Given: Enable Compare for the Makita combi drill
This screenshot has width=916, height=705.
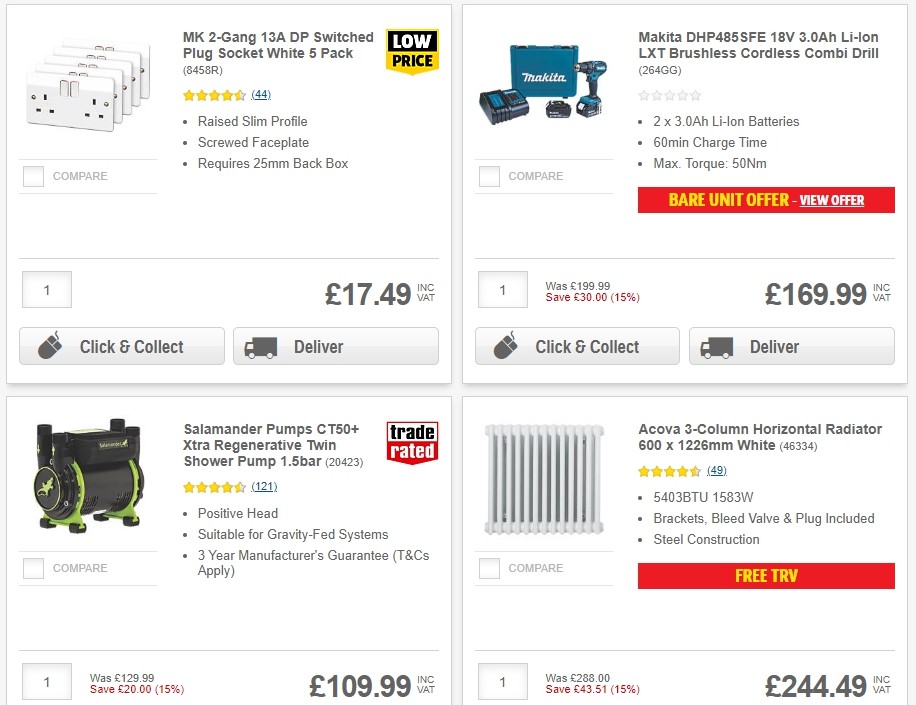Looking at the screenshot, I should coord(489,176).
